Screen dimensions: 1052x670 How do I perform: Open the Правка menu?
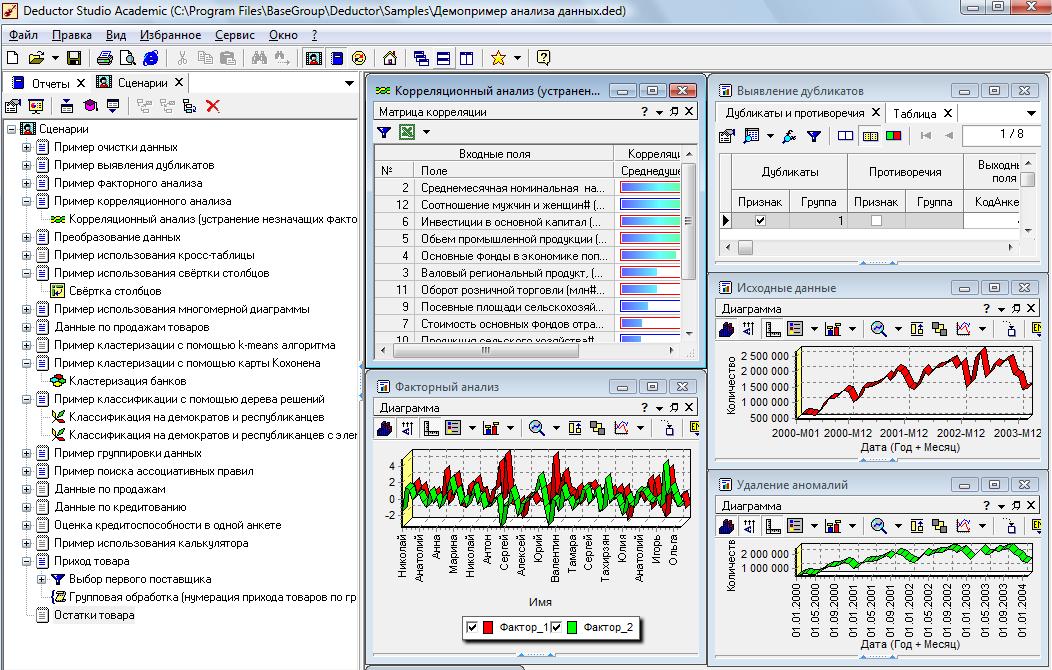tap(72, 35)
